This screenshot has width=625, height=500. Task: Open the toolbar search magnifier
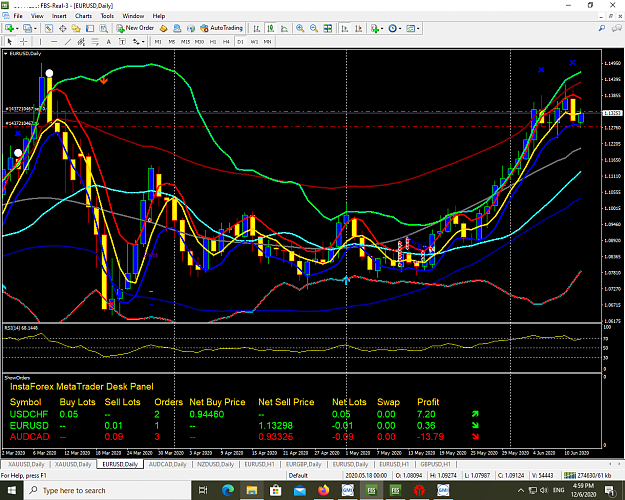(602, 28)
